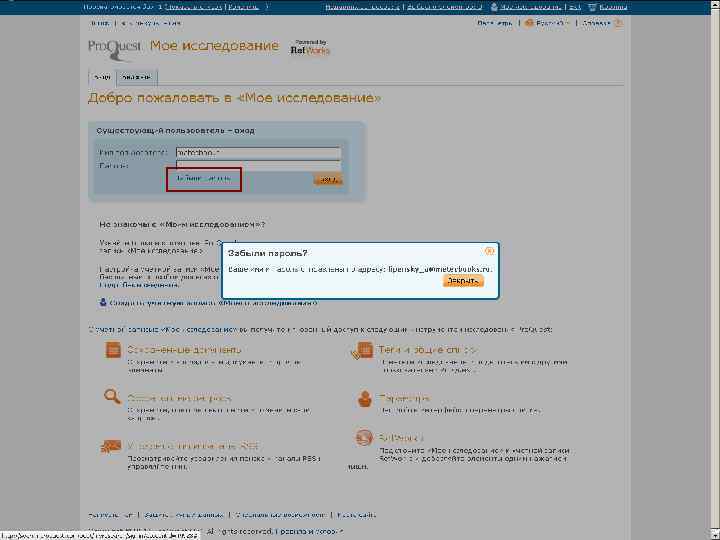Click the shopping cart icon in top bar
Image resolution: width=720 pixels, height=540 pixels.
593,7
